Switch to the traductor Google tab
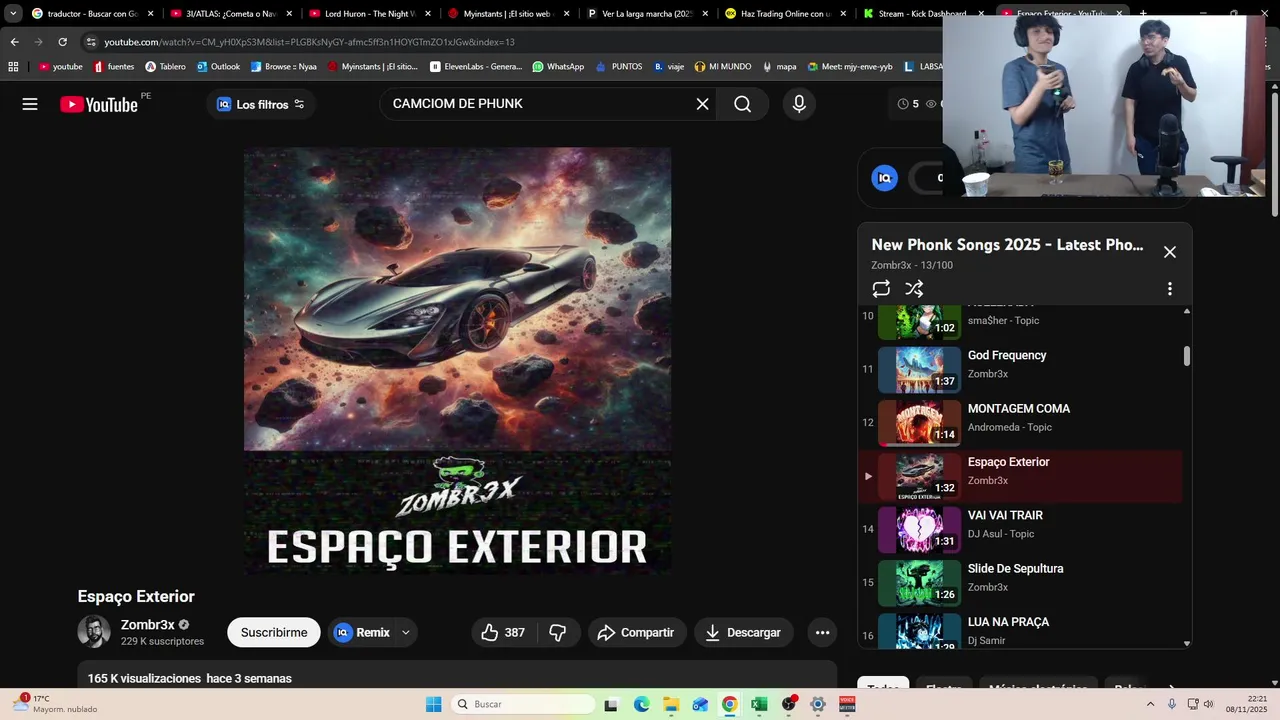This screenshot has width=1280, height=720. click(93, 14)
